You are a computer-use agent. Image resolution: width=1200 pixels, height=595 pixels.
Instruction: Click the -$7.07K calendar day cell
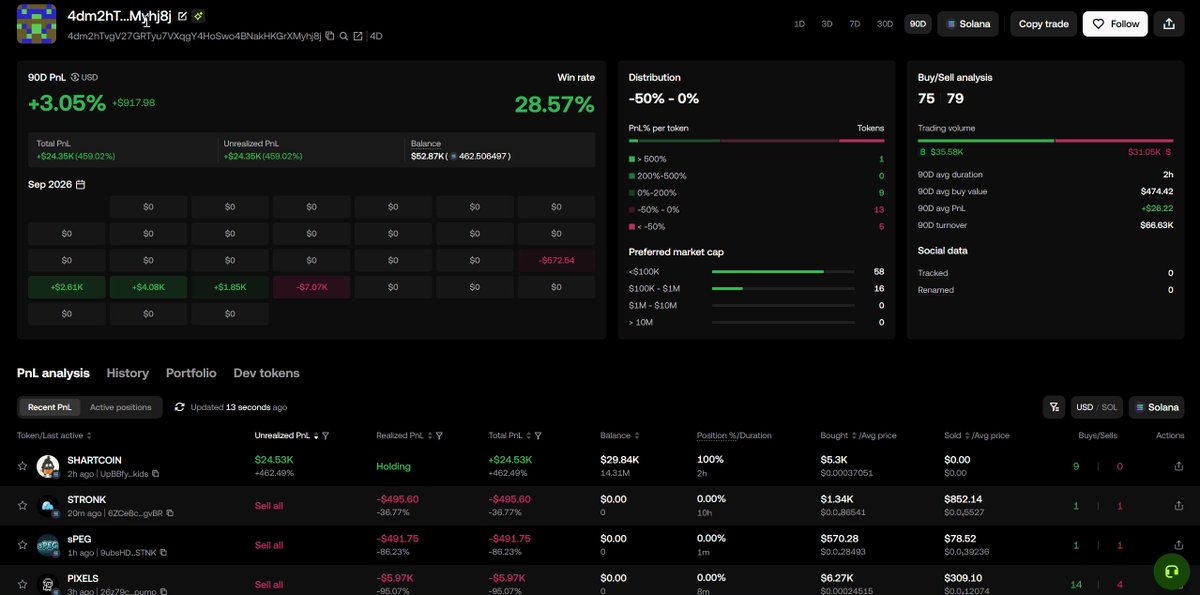pos(312,287)
